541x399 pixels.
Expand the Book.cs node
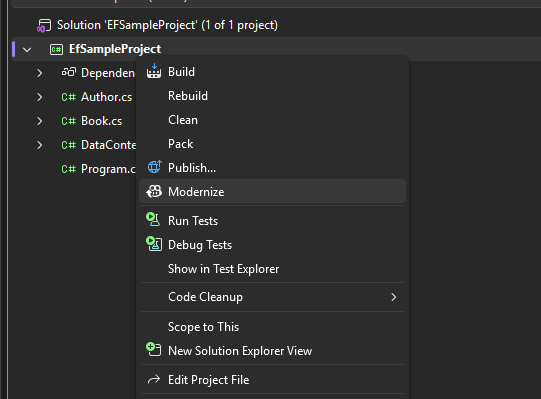click(40, 121)
